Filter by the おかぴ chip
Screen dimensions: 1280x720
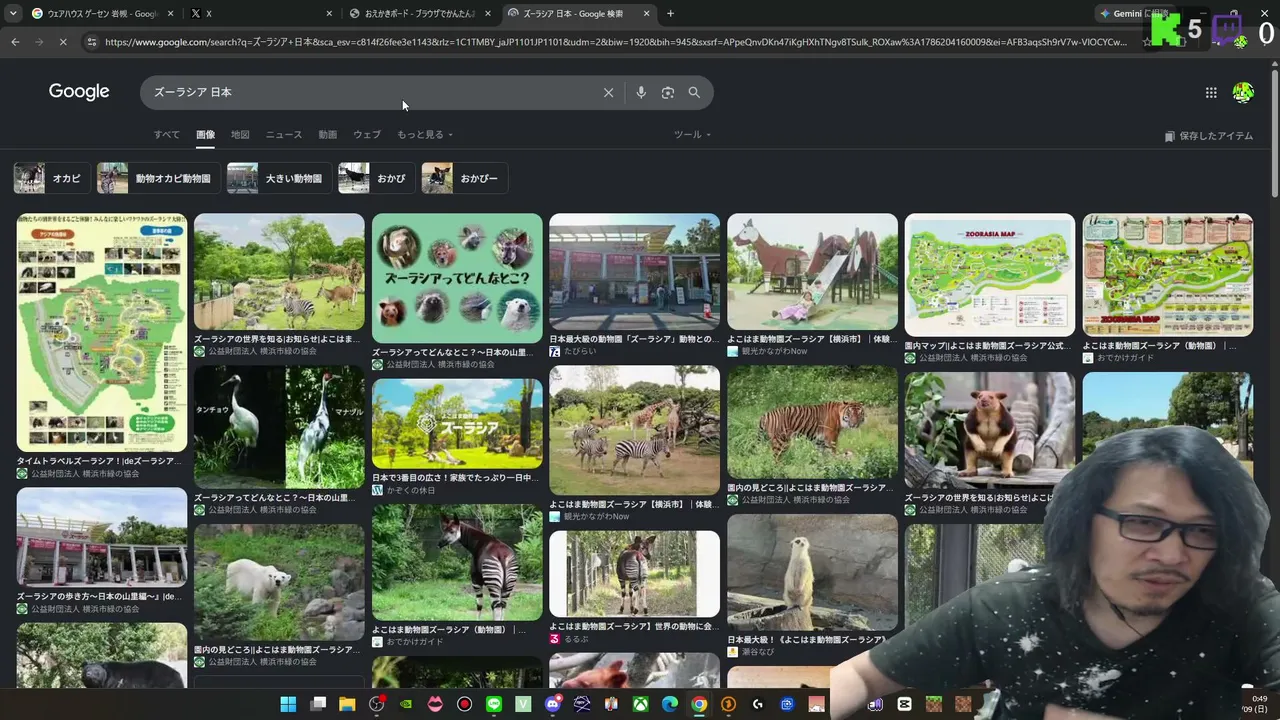coord(377,178)
